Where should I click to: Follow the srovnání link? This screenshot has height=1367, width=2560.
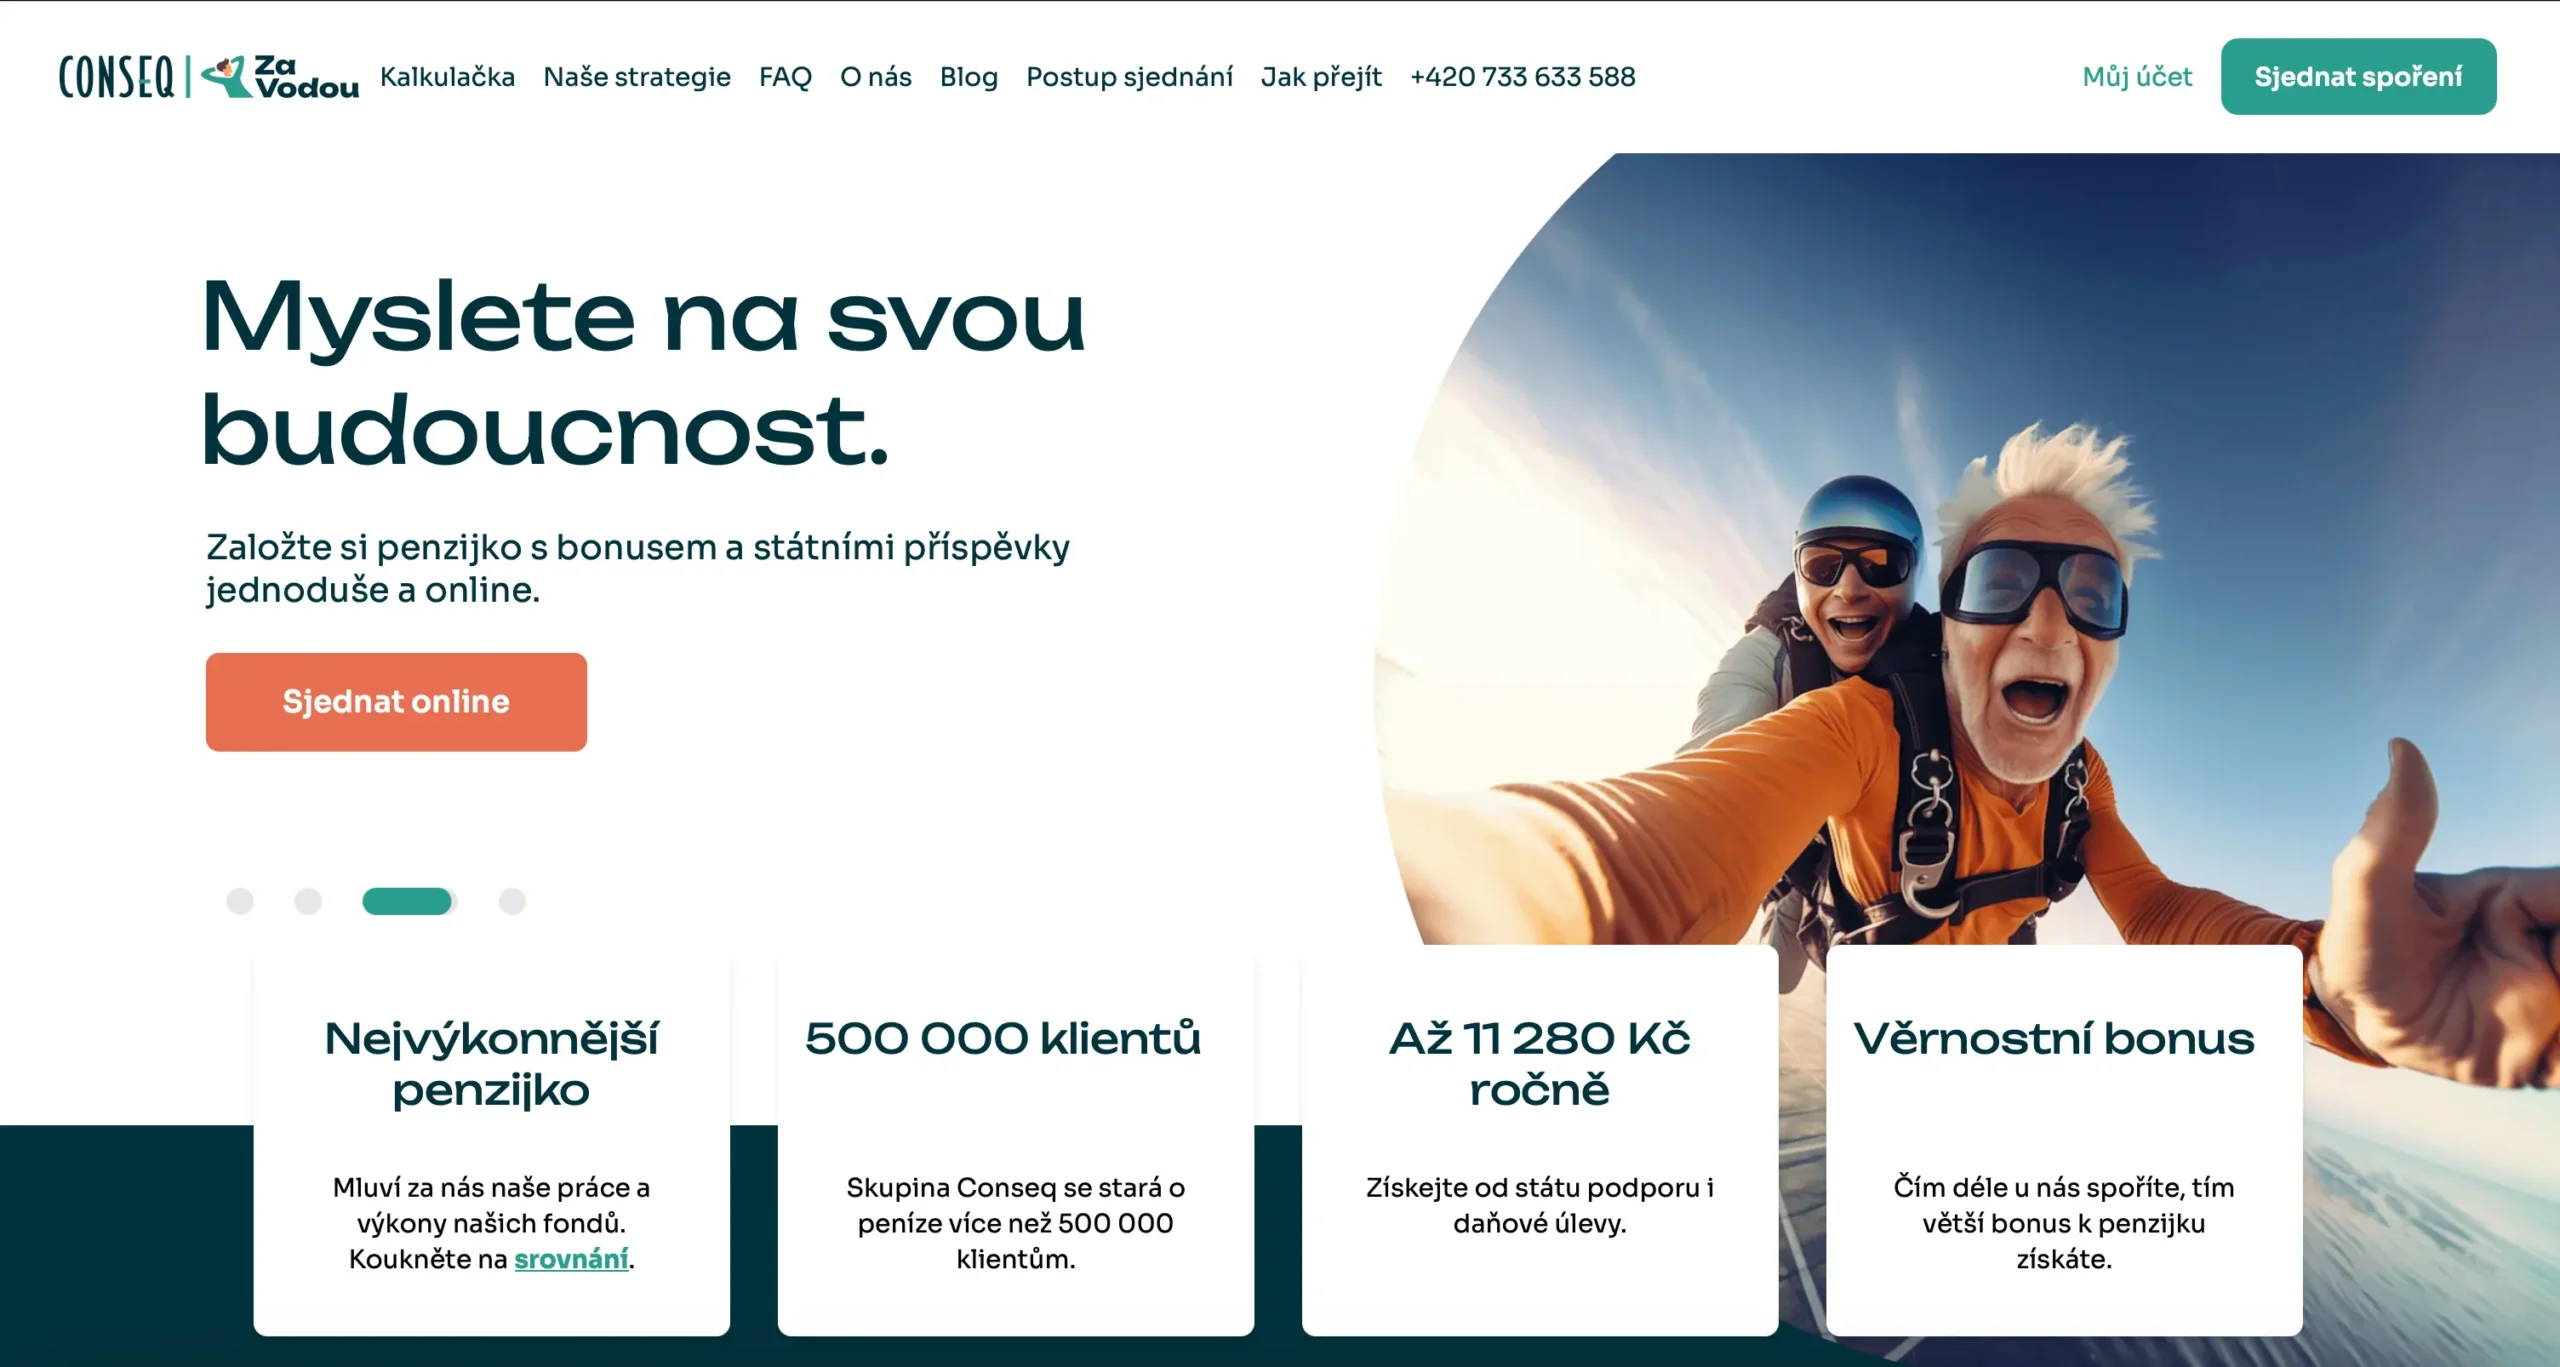point(571,1259)
